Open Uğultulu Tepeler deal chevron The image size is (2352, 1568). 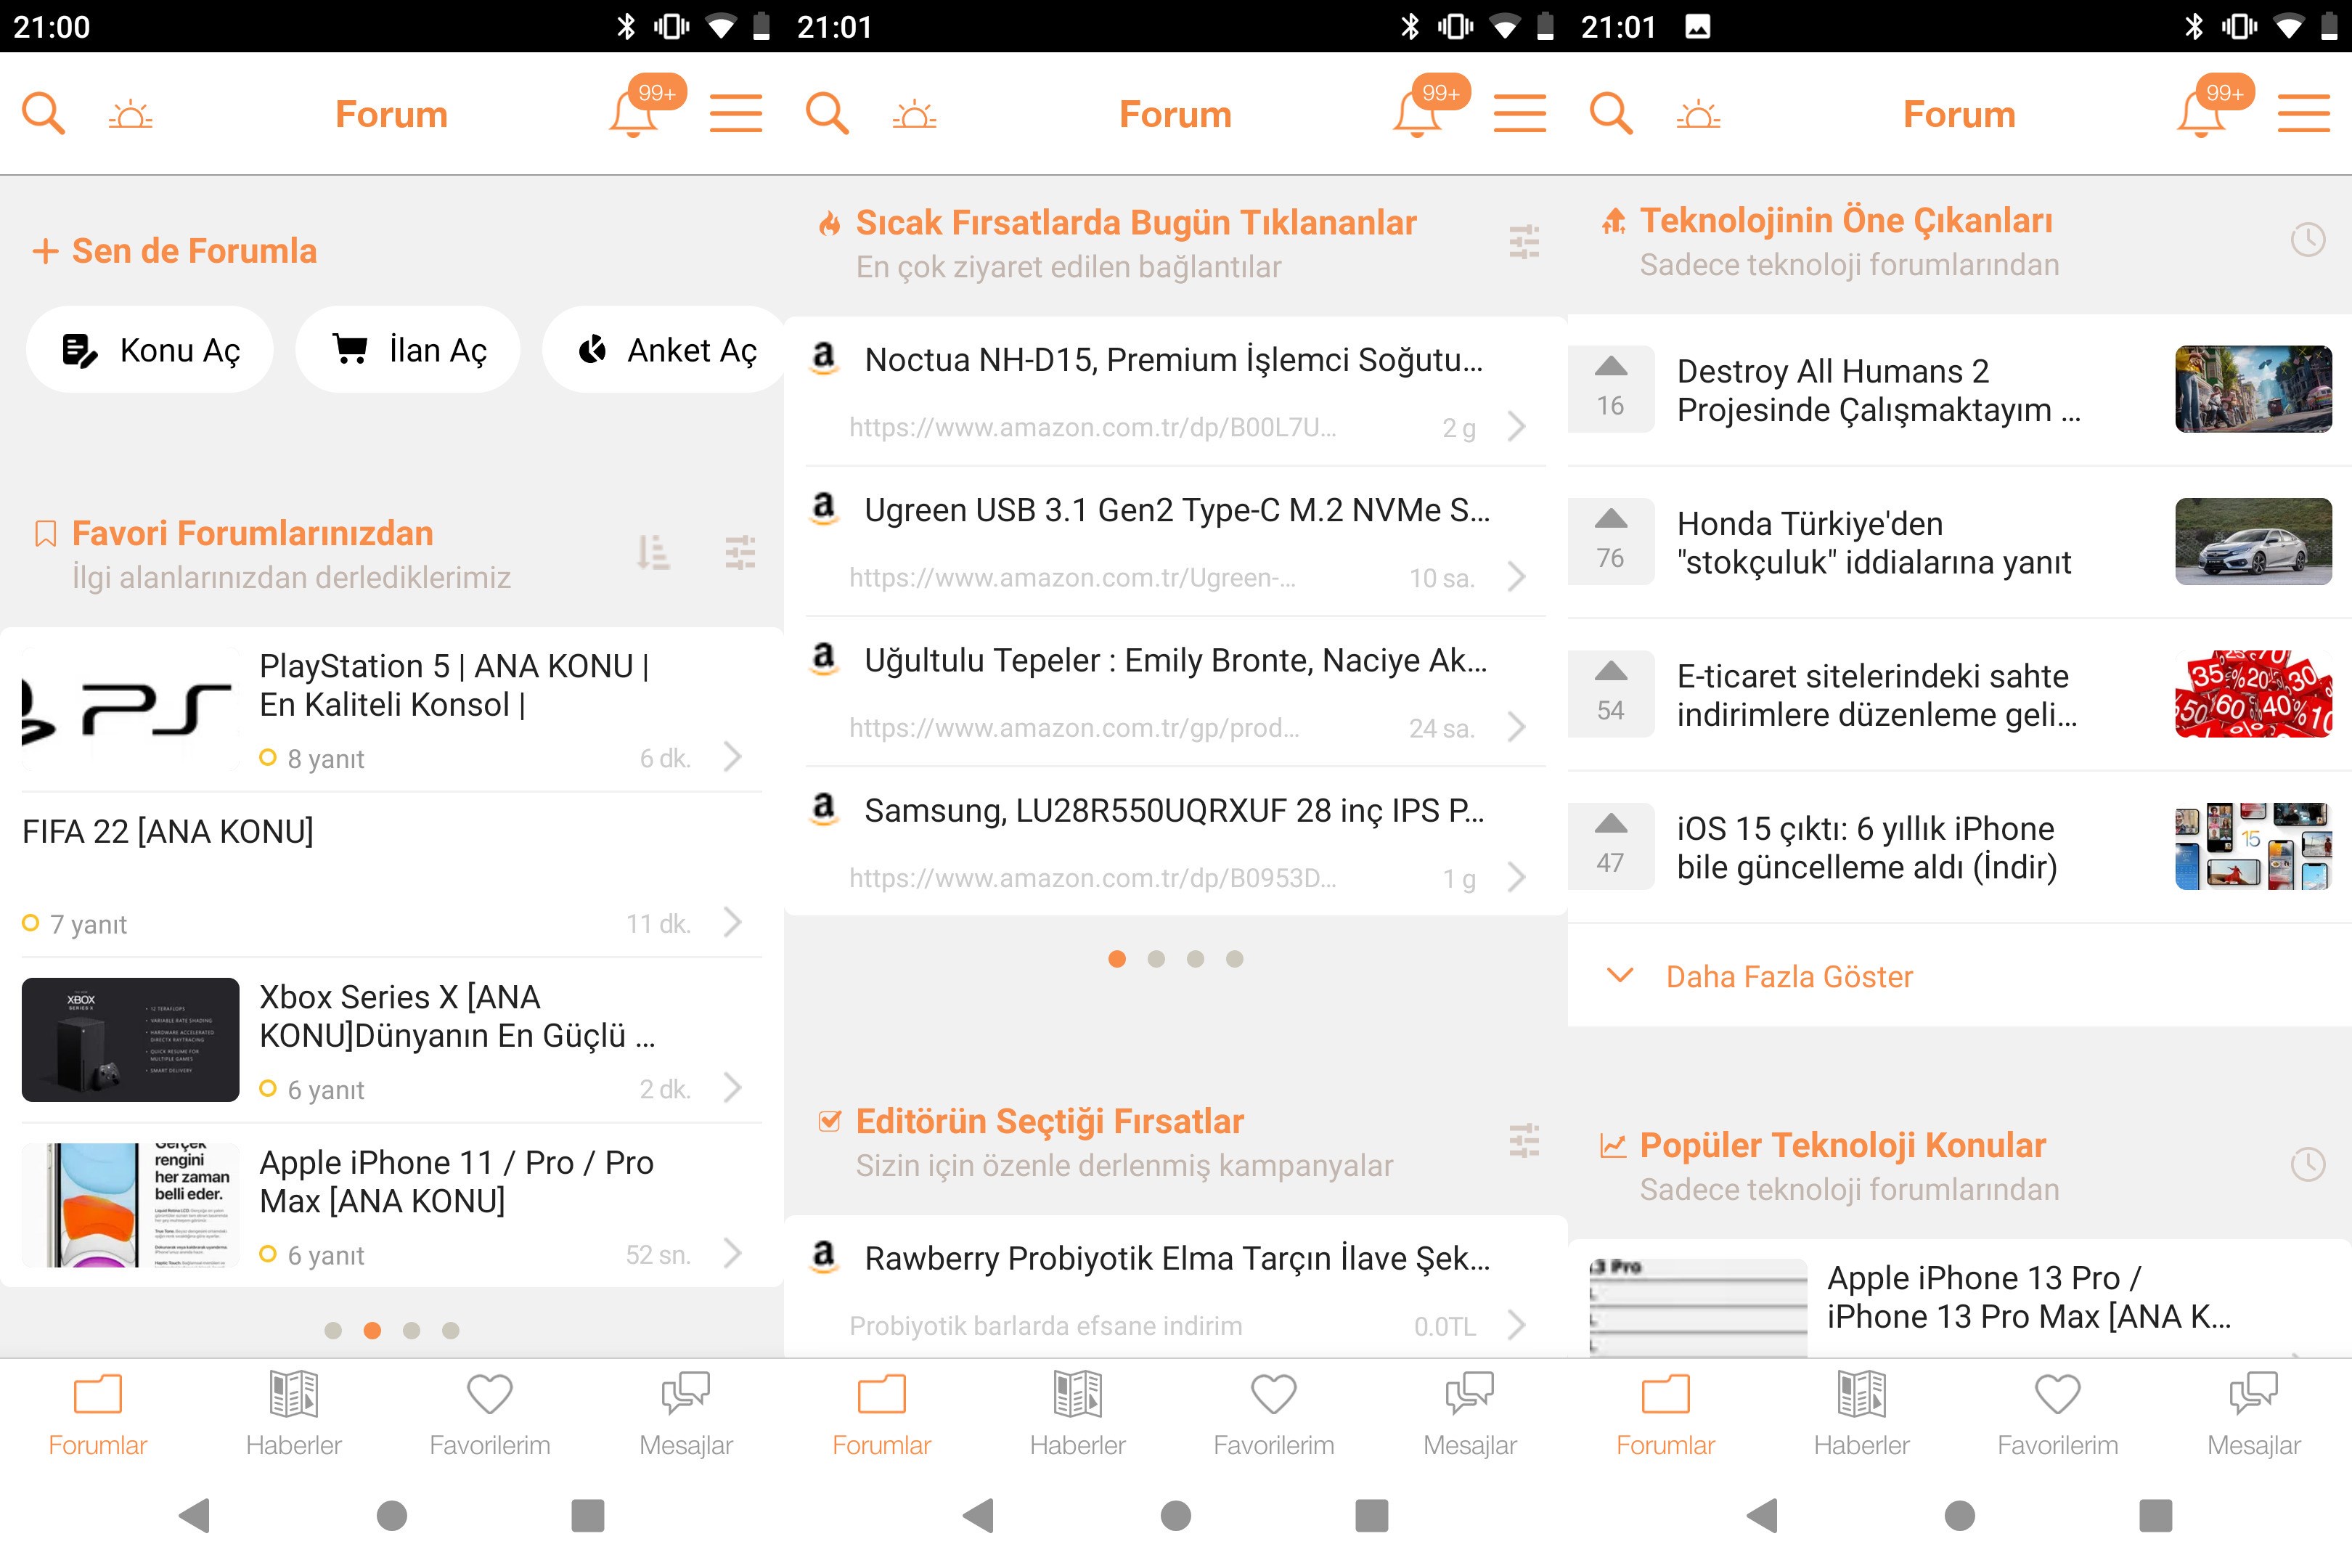pyautogui.click(x=1517, y=727)
